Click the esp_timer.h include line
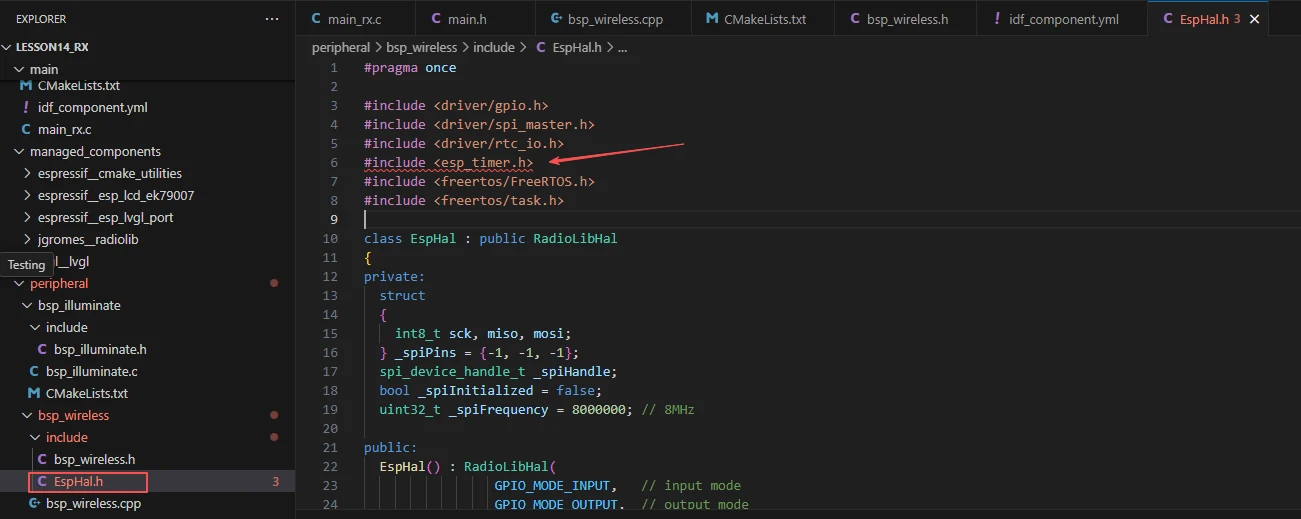Viewport: 1301px width, 519px height. pos(448,162)
